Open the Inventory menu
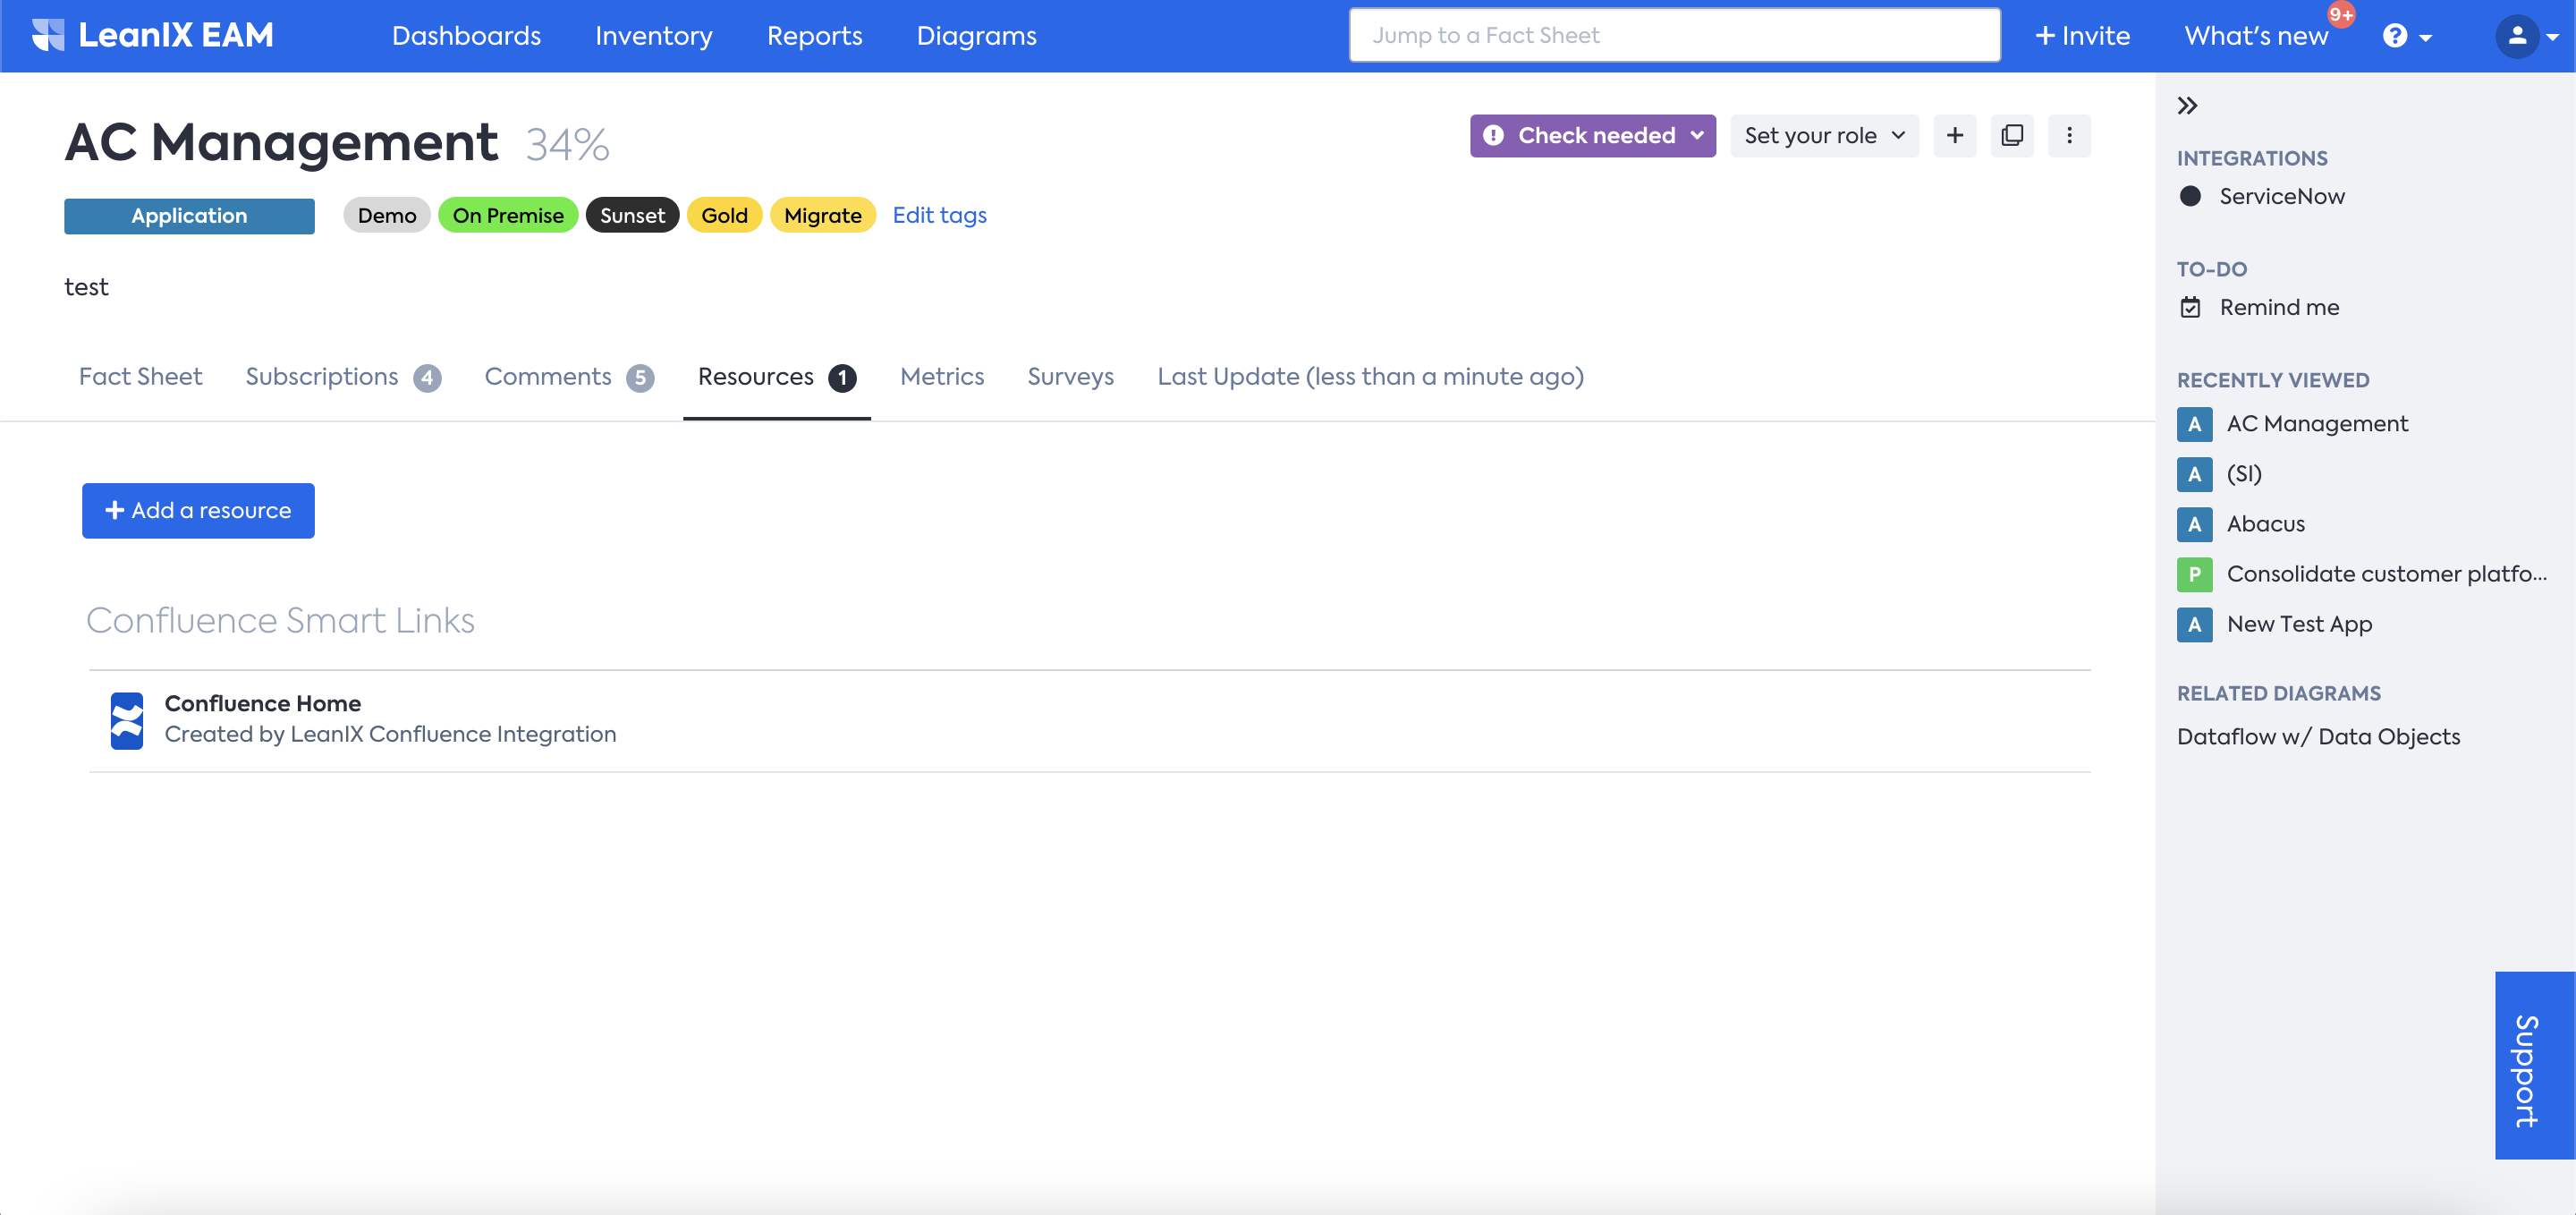This screenshot has width=2576, height=1215. pos(653,36)
